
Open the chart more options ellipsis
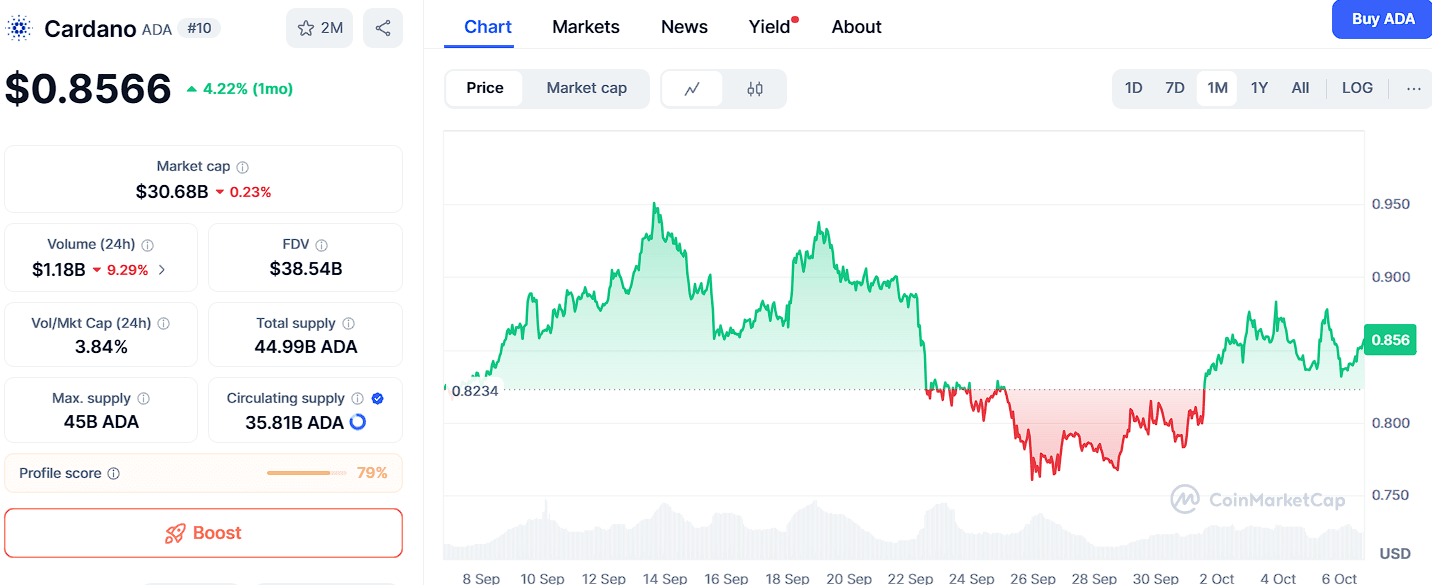(x=1413, y=88)
